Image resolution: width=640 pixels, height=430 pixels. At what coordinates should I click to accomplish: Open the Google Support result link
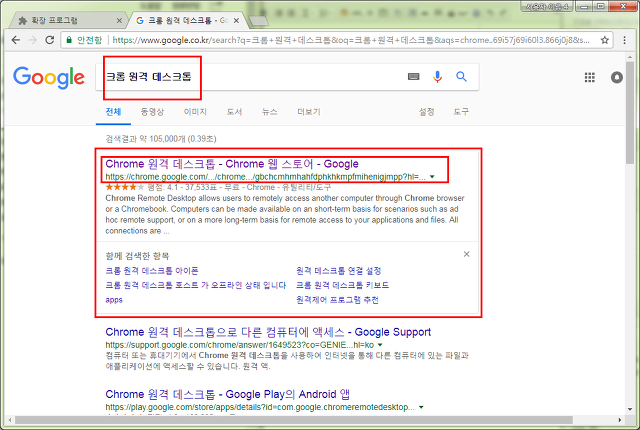(x=268, y=332)
